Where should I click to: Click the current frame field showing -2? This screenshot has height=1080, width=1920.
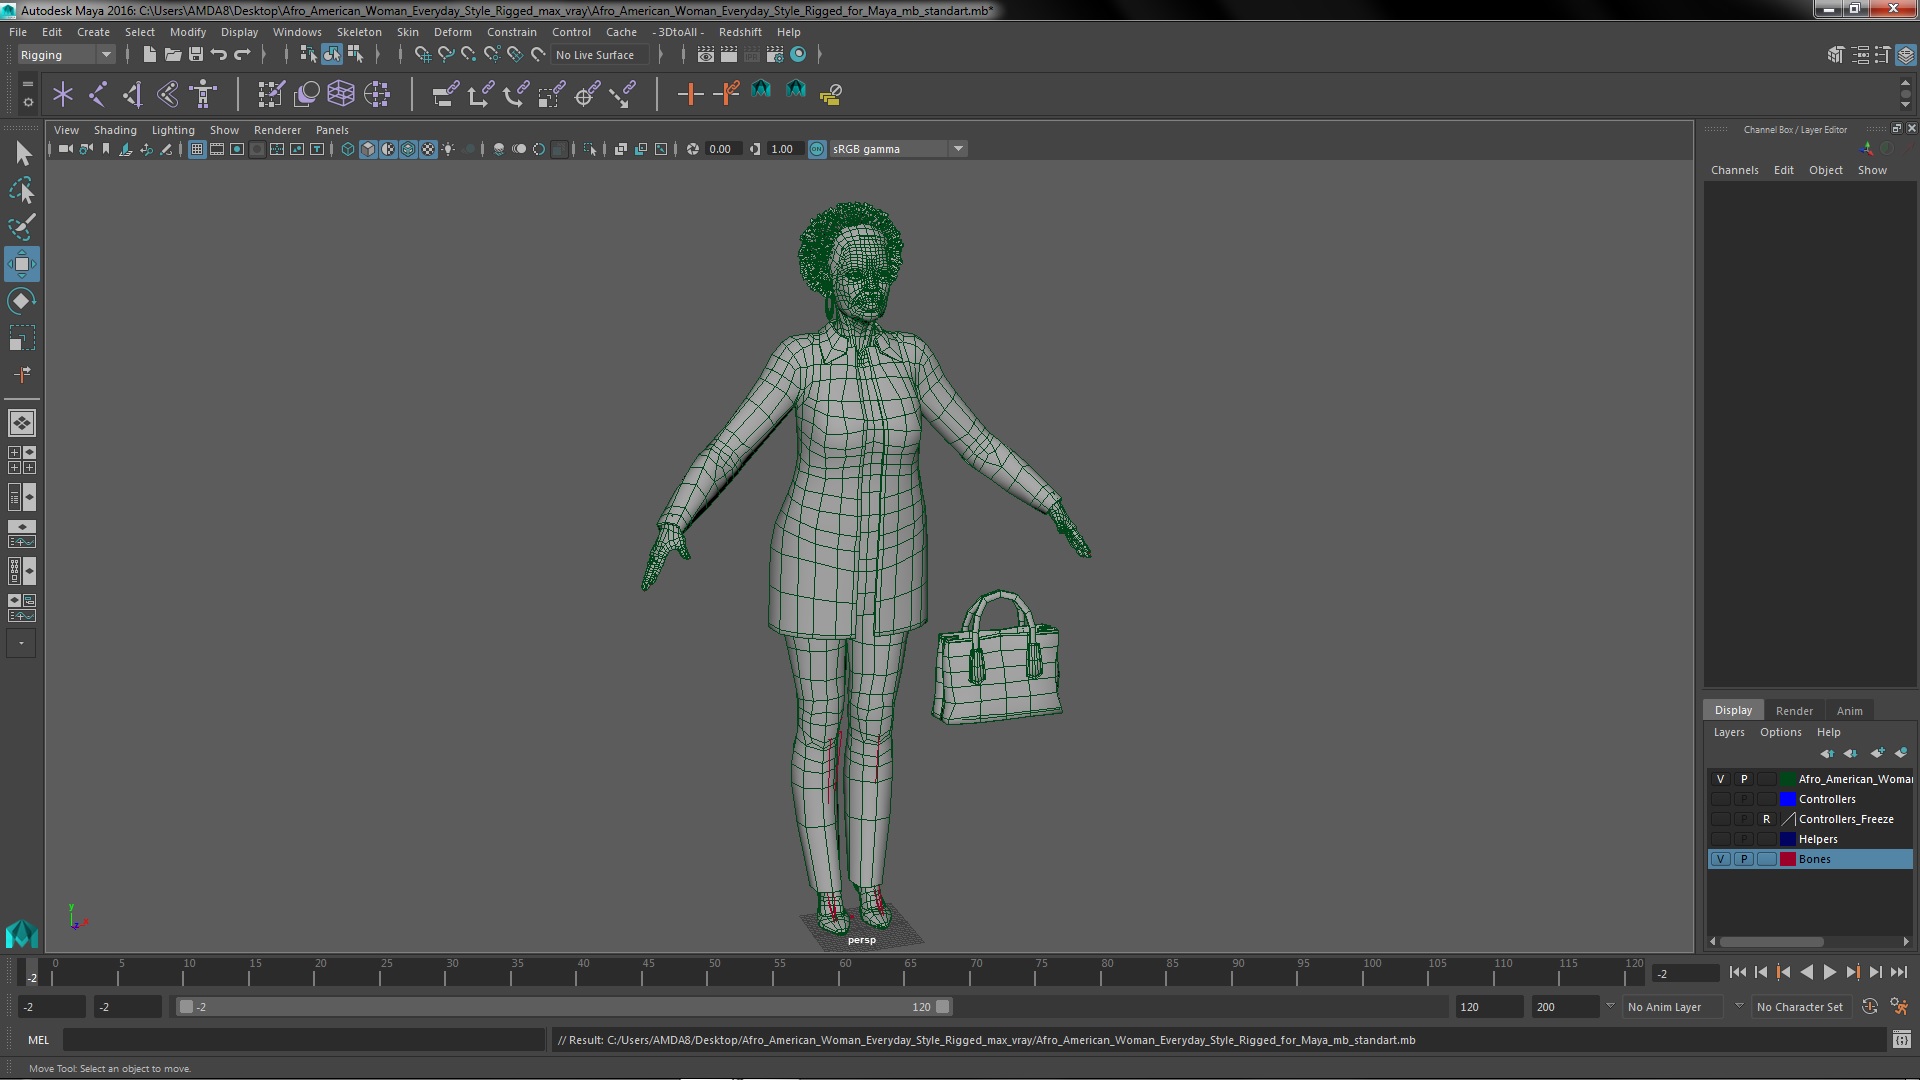(1686, 973)
